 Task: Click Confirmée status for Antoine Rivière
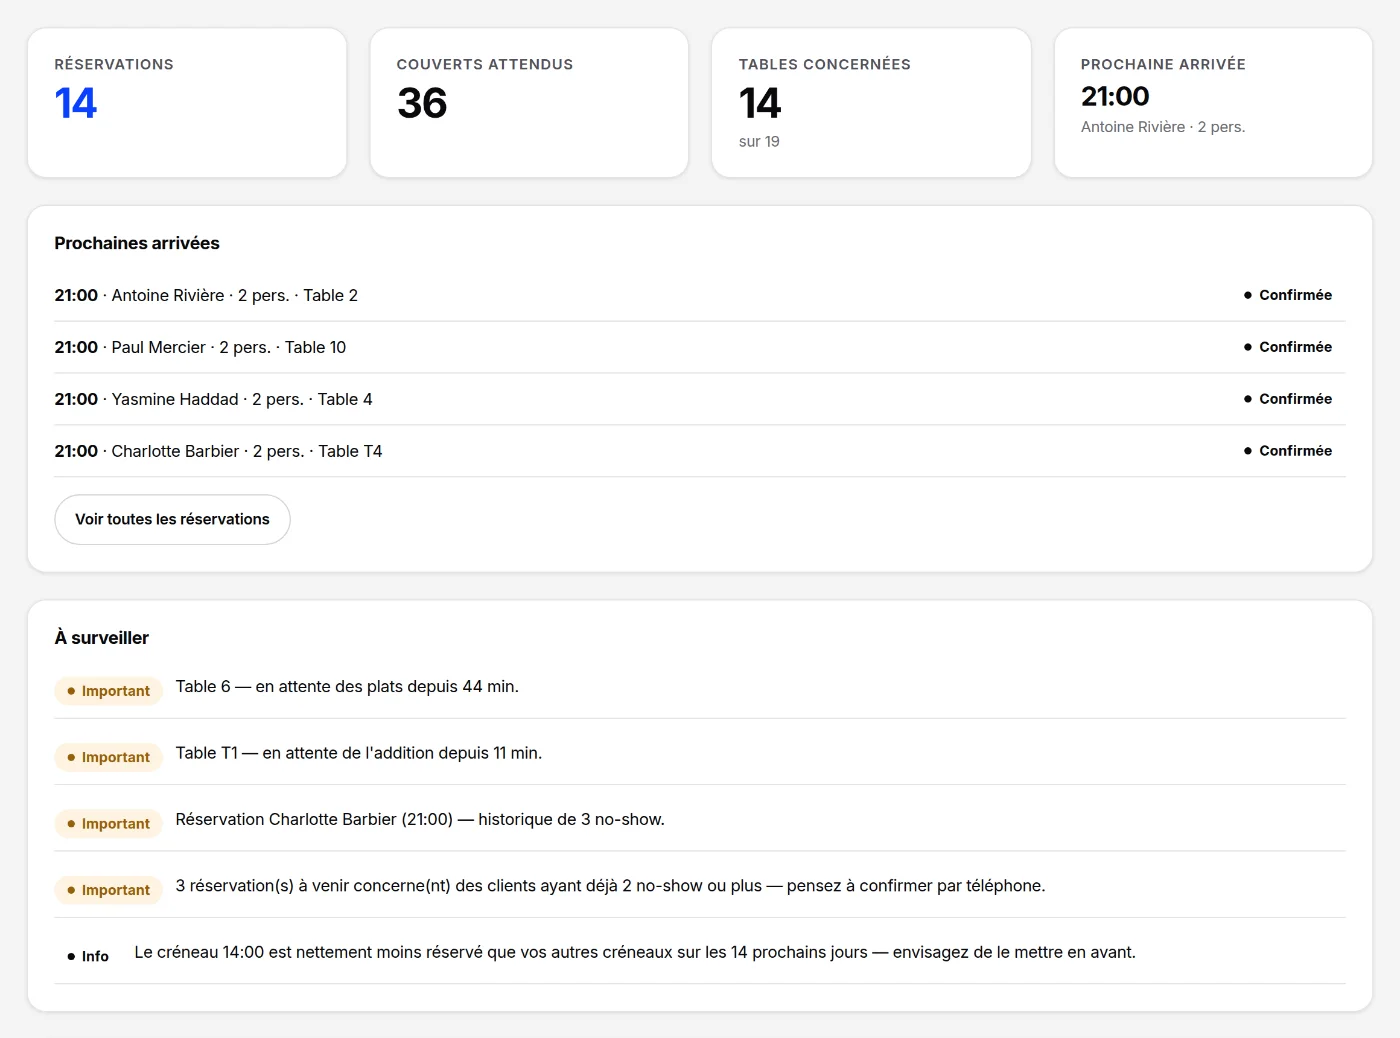point(1288,295)
